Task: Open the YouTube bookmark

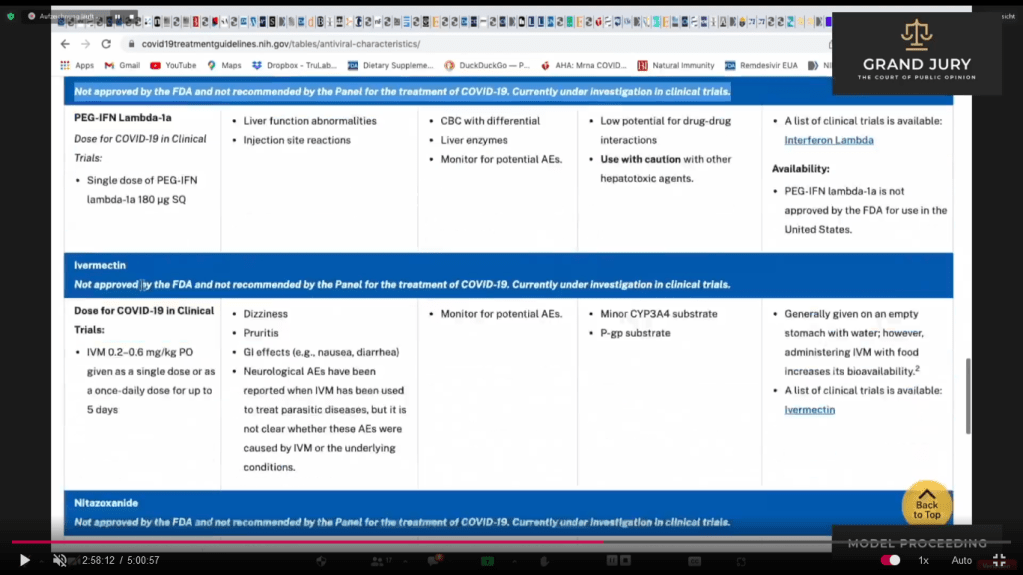Action: tap(173, 66)
